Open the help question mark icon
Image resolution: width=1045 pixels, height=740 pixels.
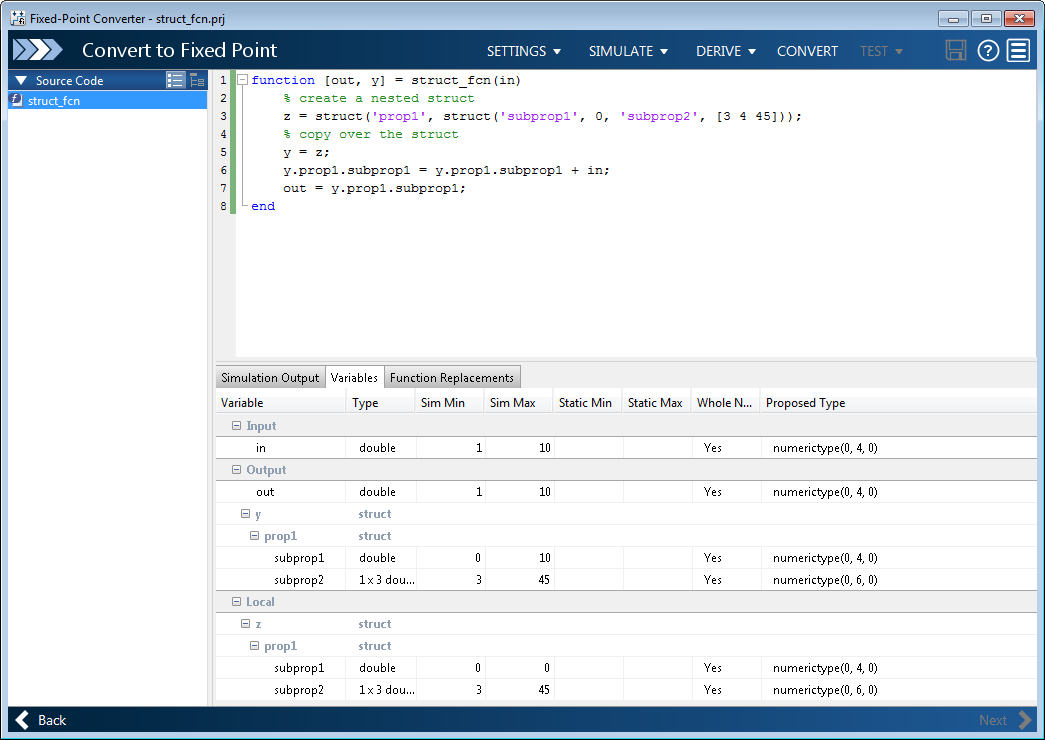click(x=988, y=51)
